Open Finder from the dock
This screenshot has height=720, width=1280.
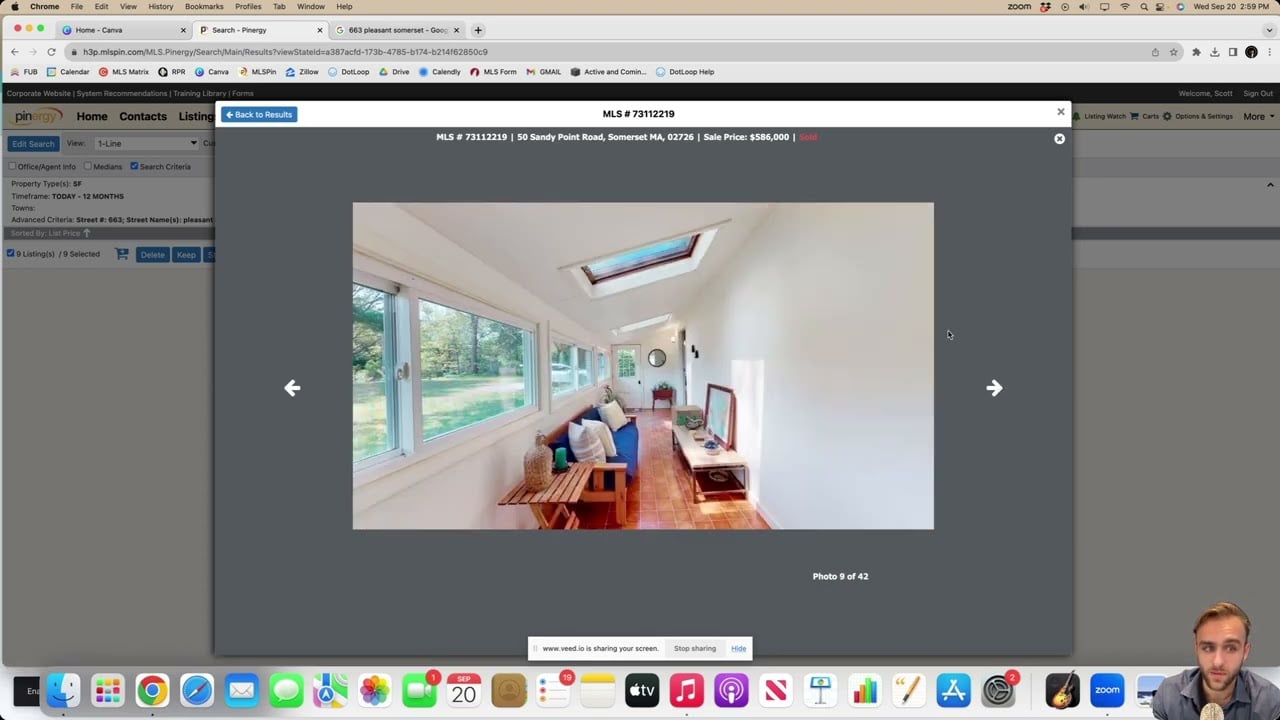click(x=63, y=690)
